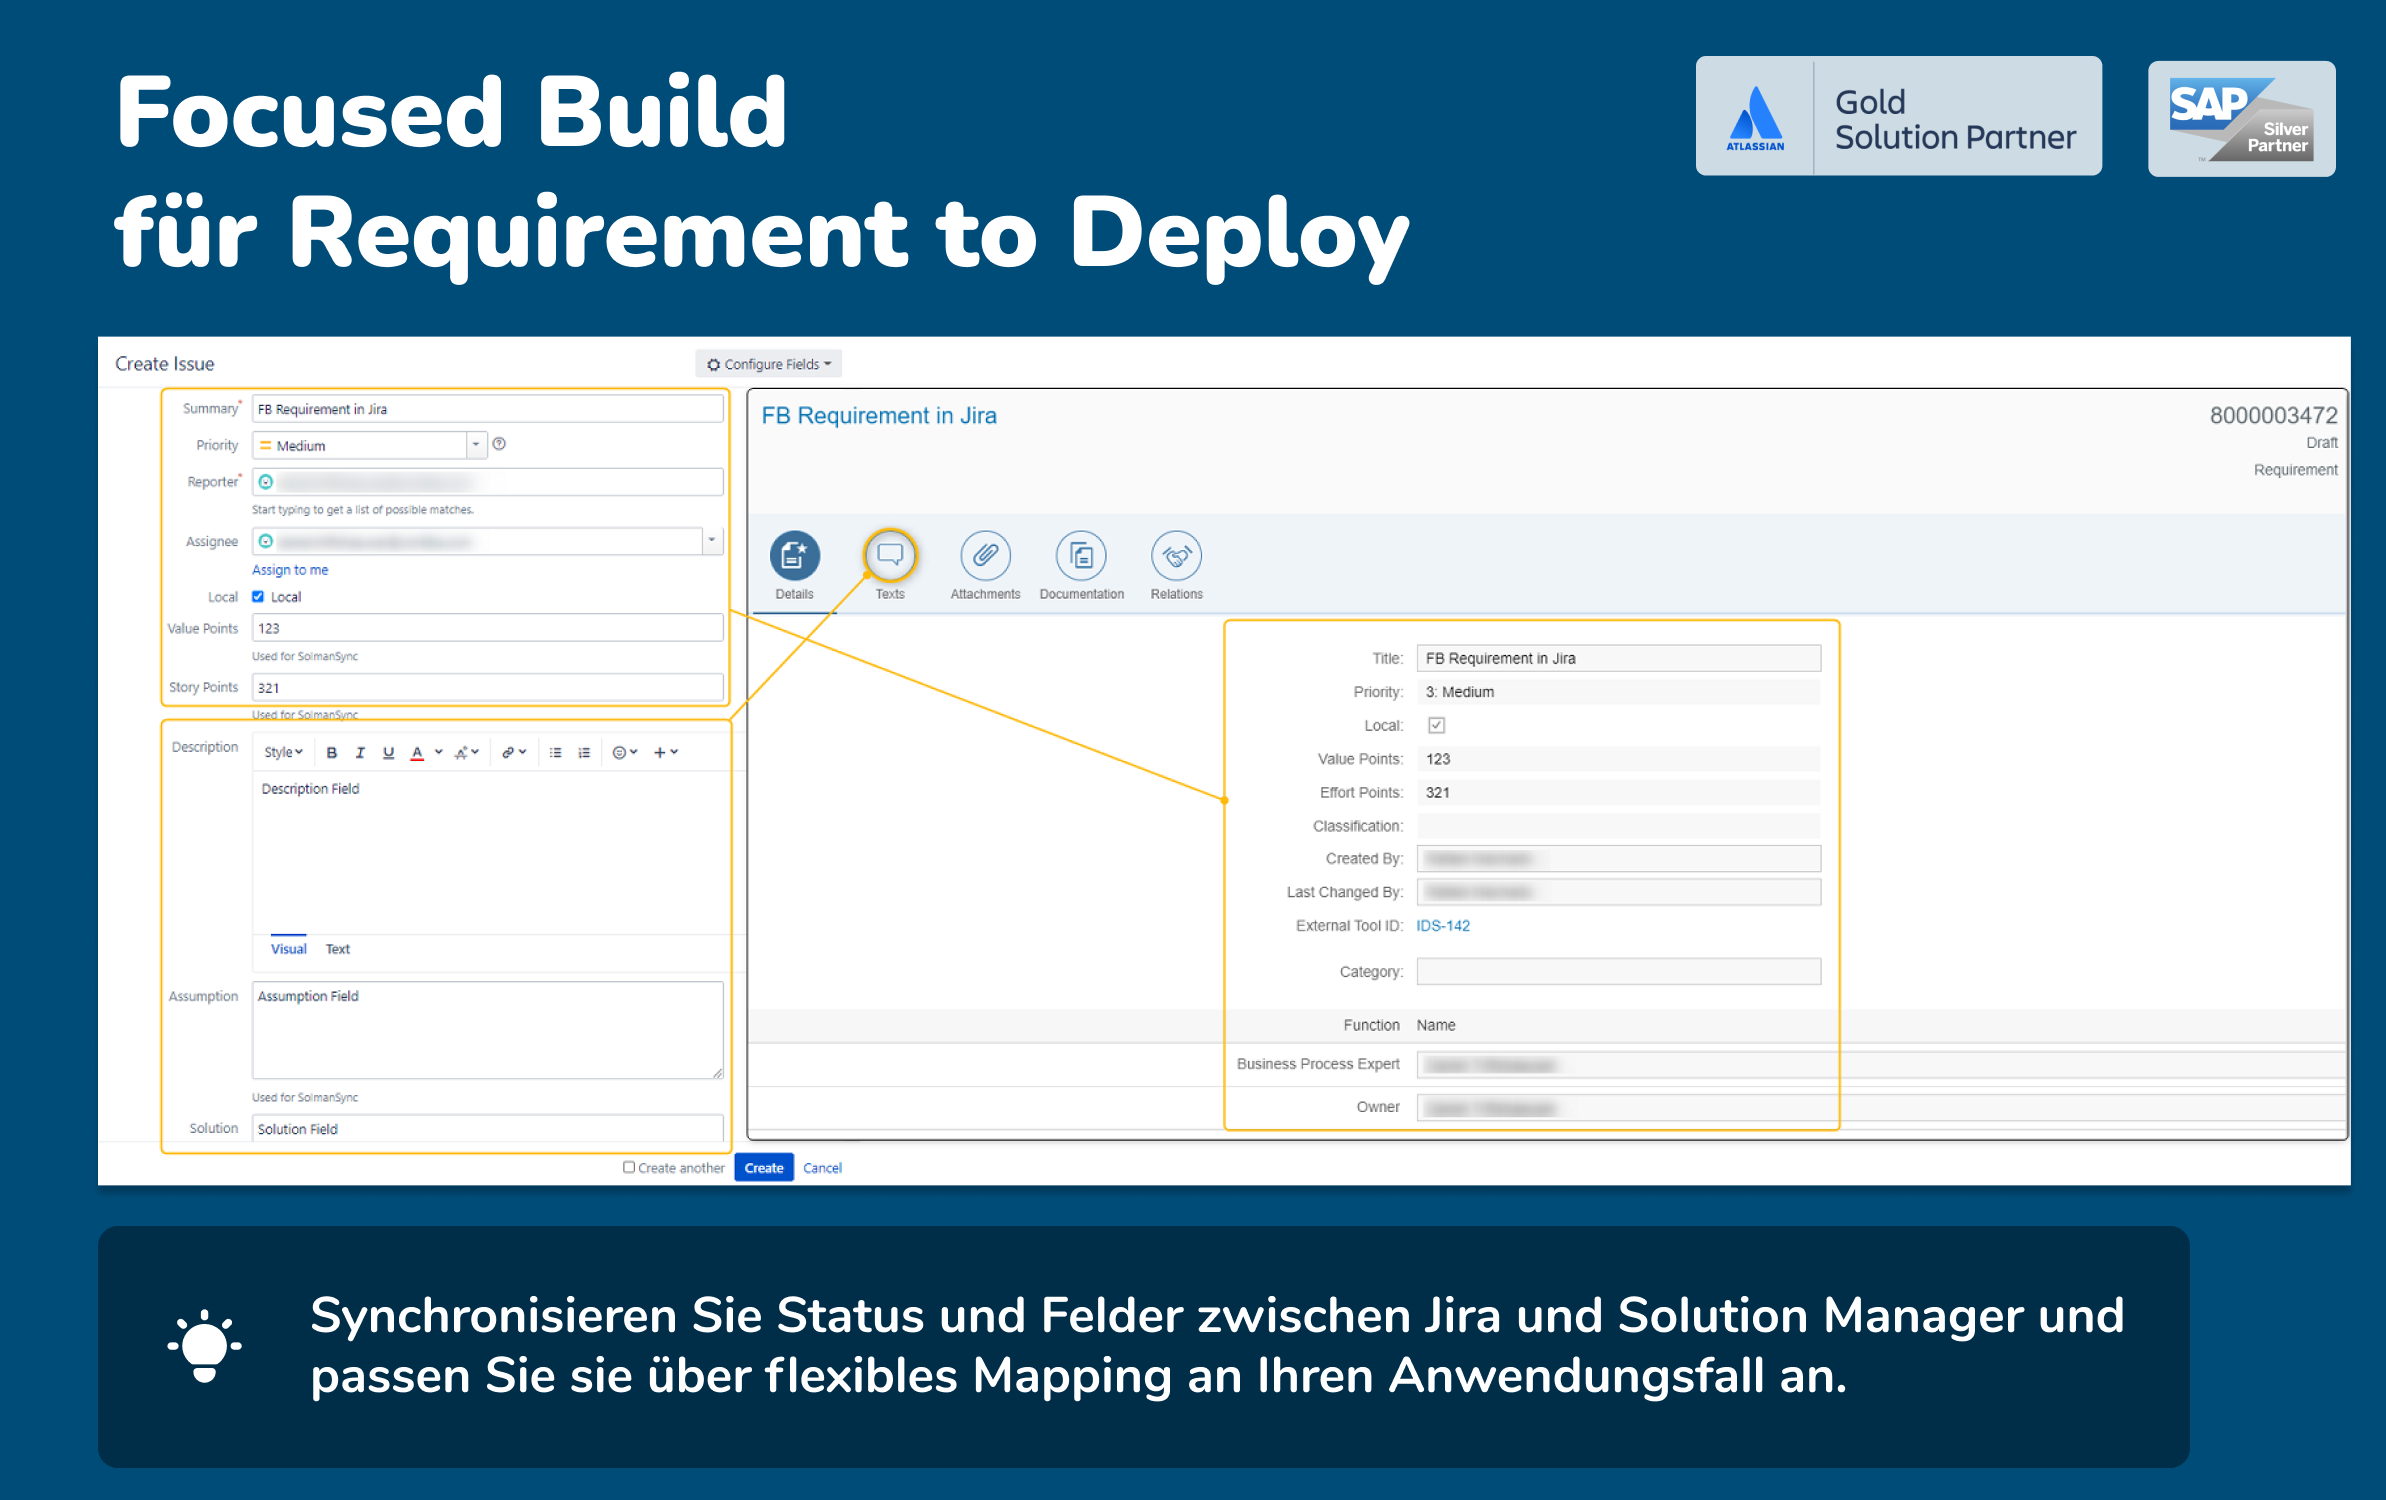Click the Assignee avatar icon
Screen dimensions: 2386x1500
[x=265, y=541]
